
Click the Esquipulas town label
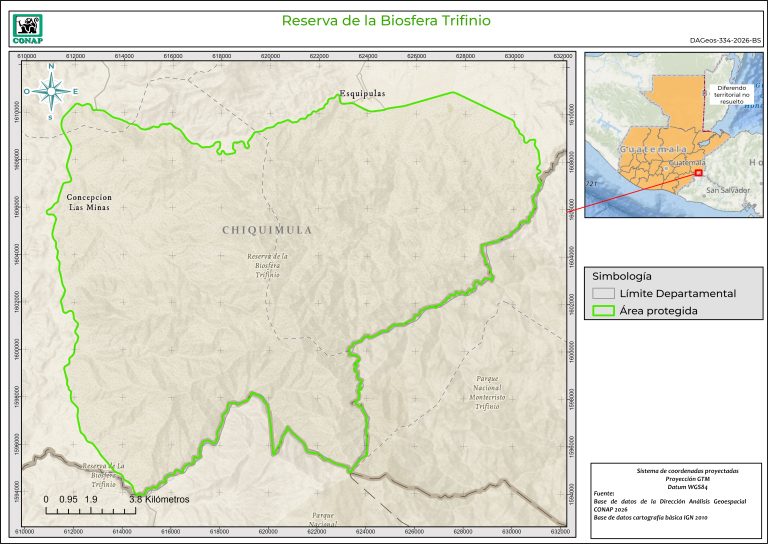tap(361, 94)
